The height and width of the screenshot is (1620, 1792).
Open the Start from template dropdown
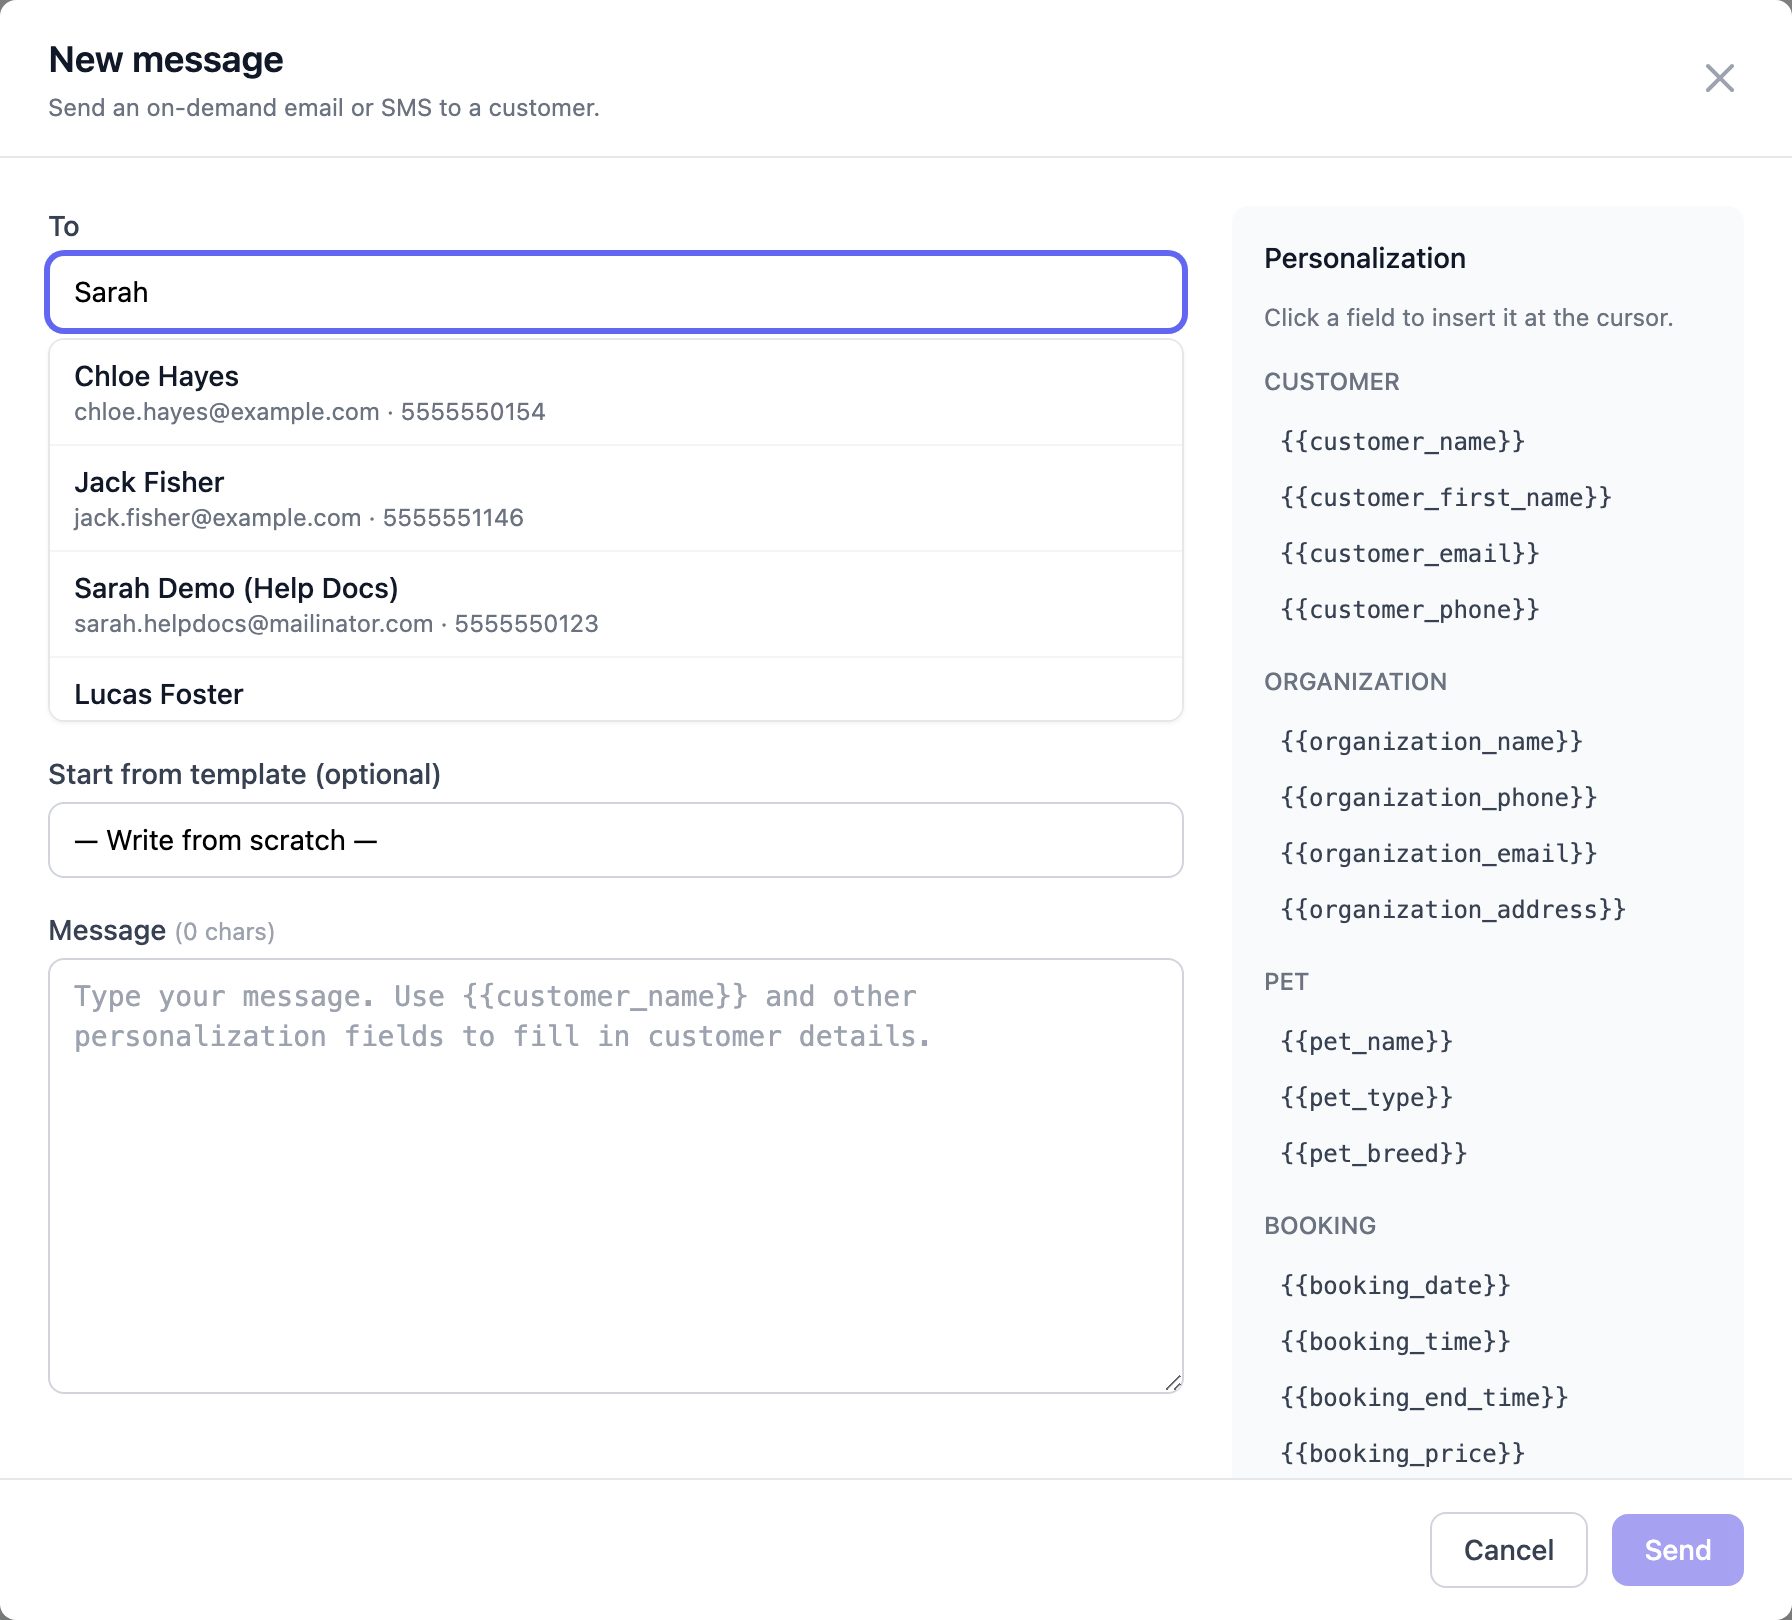coord(616,840)
